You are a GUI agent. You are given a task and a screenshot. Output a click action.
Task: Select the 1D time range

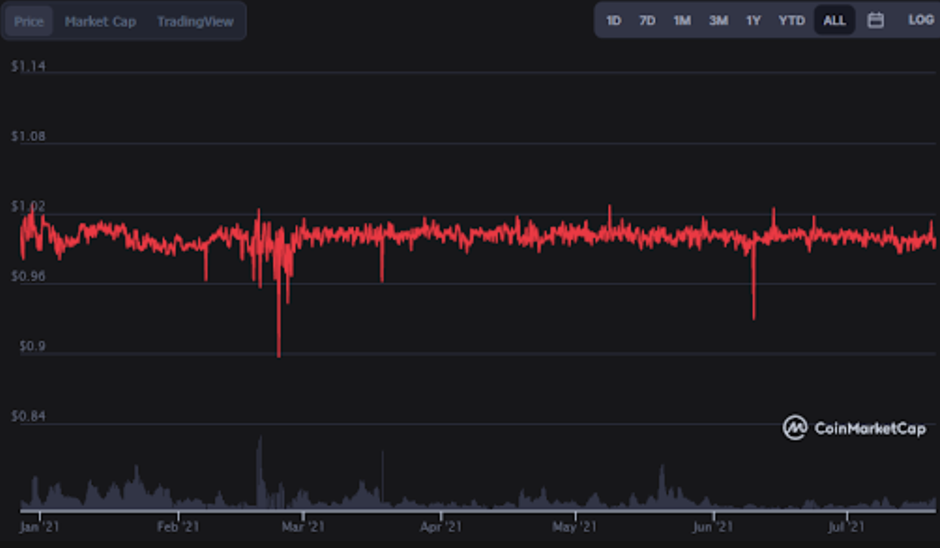pos(614,20)
